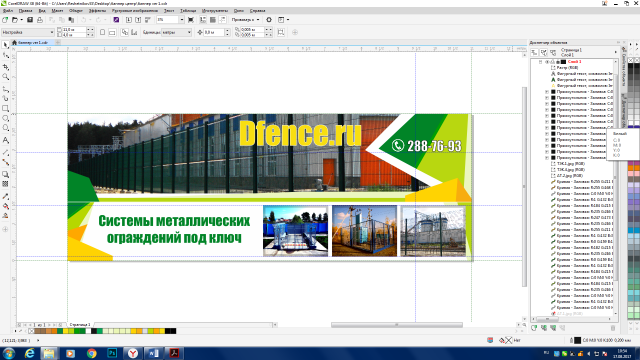Image resolution: width=640 pixels, height=360 pixels.
Task: Toggle Show object properties in Object Manager
Action: point(534,52)
